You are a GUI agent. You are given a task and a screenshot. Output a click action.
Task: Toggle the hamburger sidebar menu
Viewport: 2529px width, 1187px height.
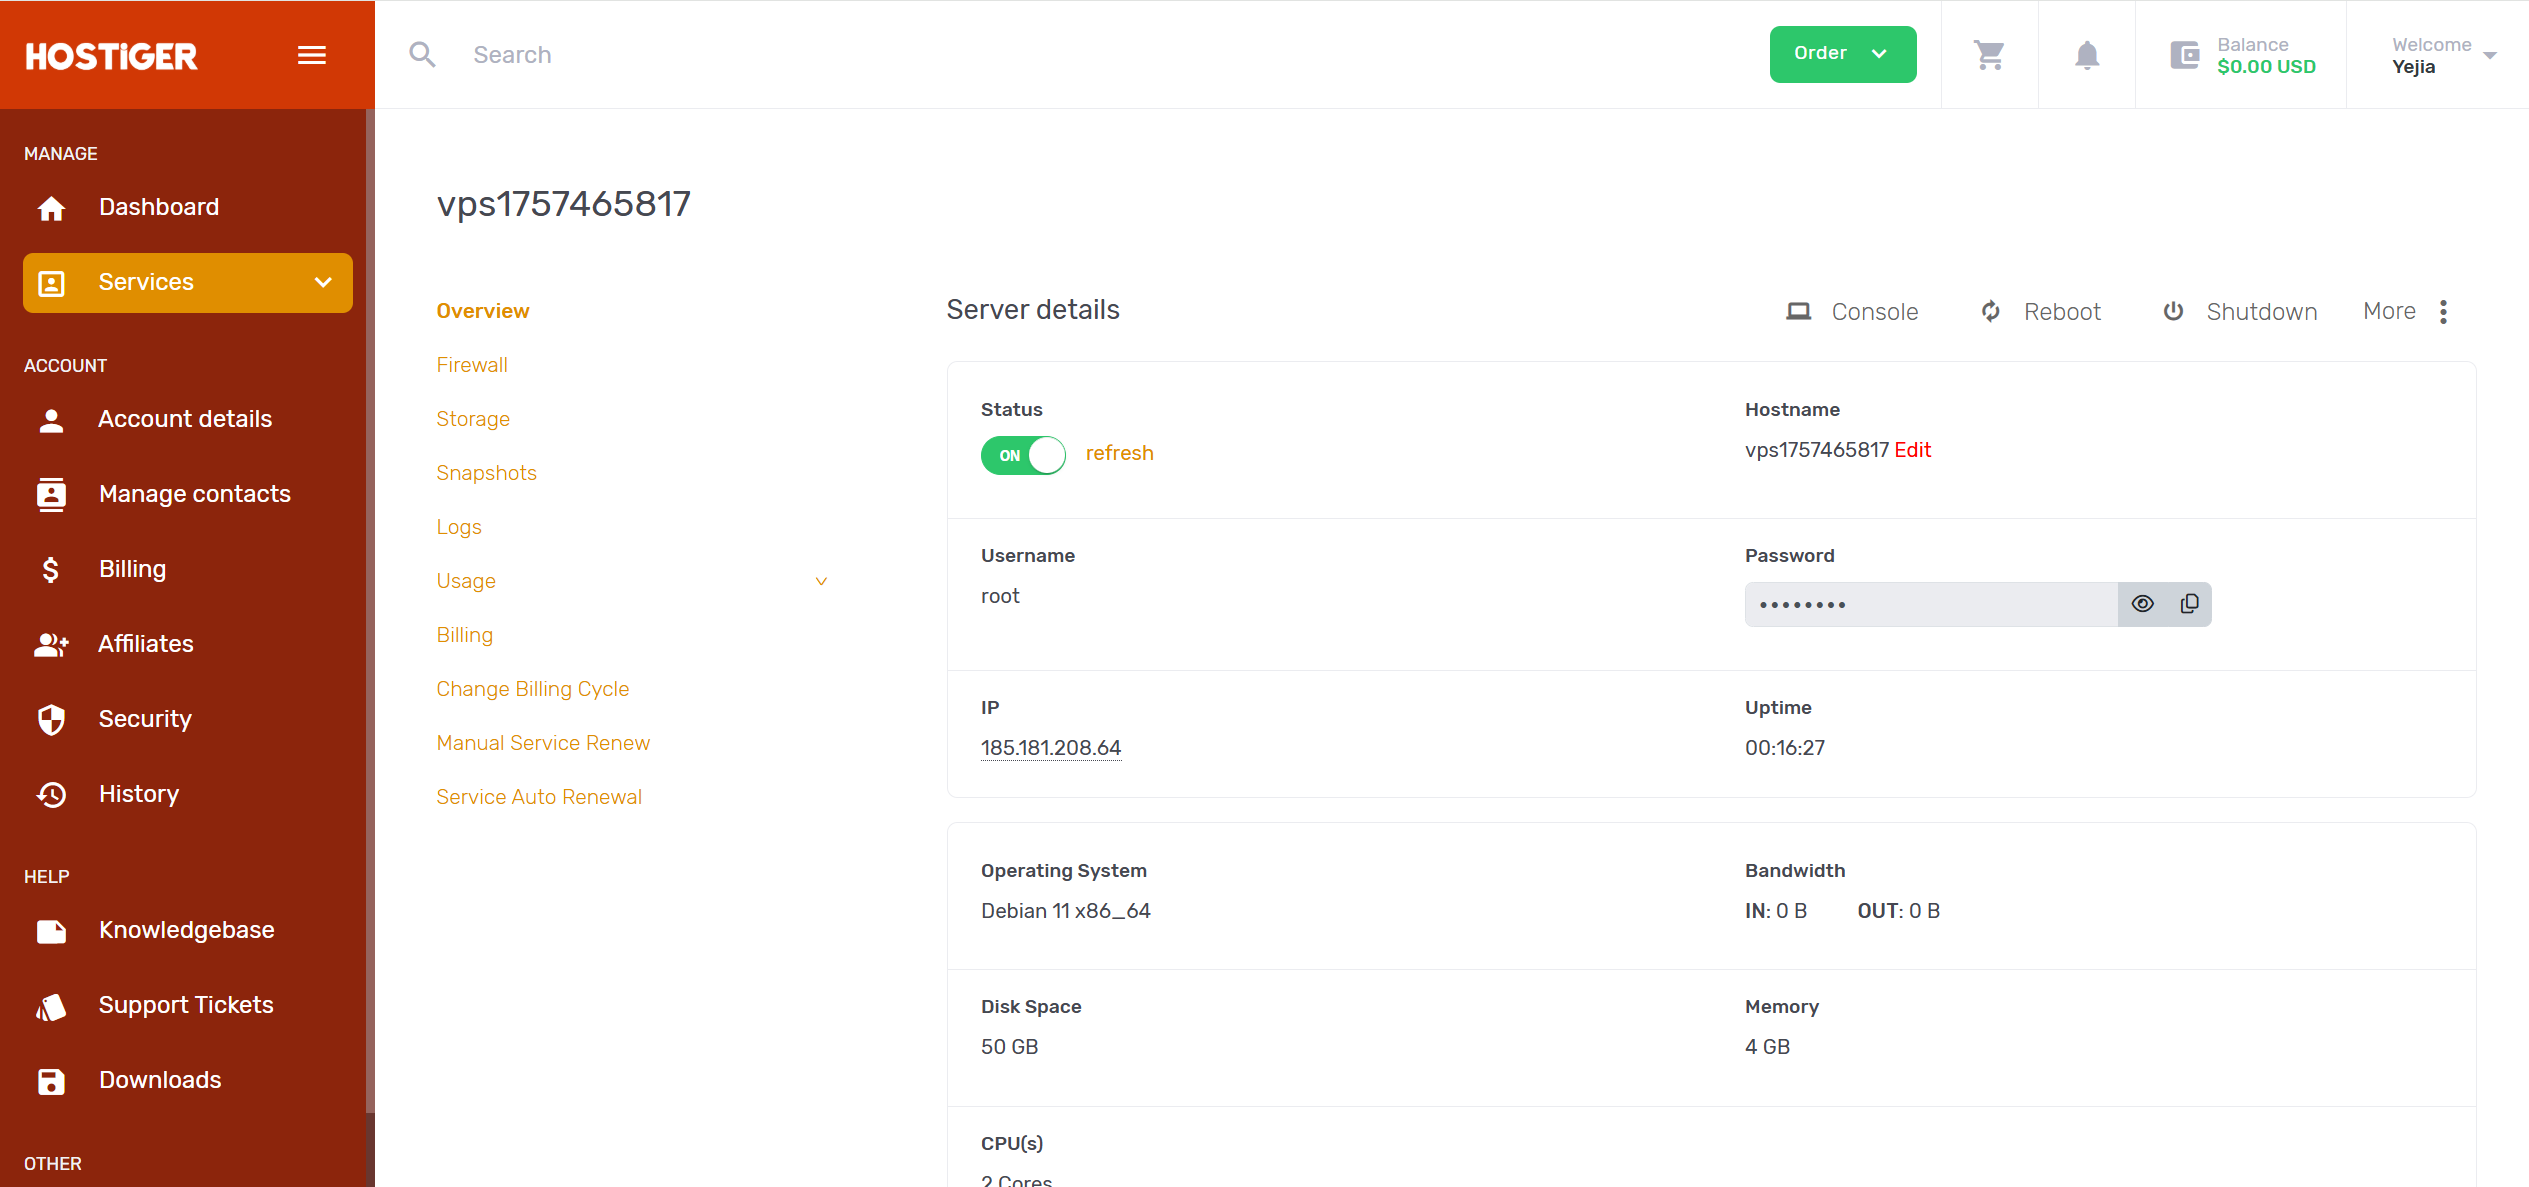(312, 55)
